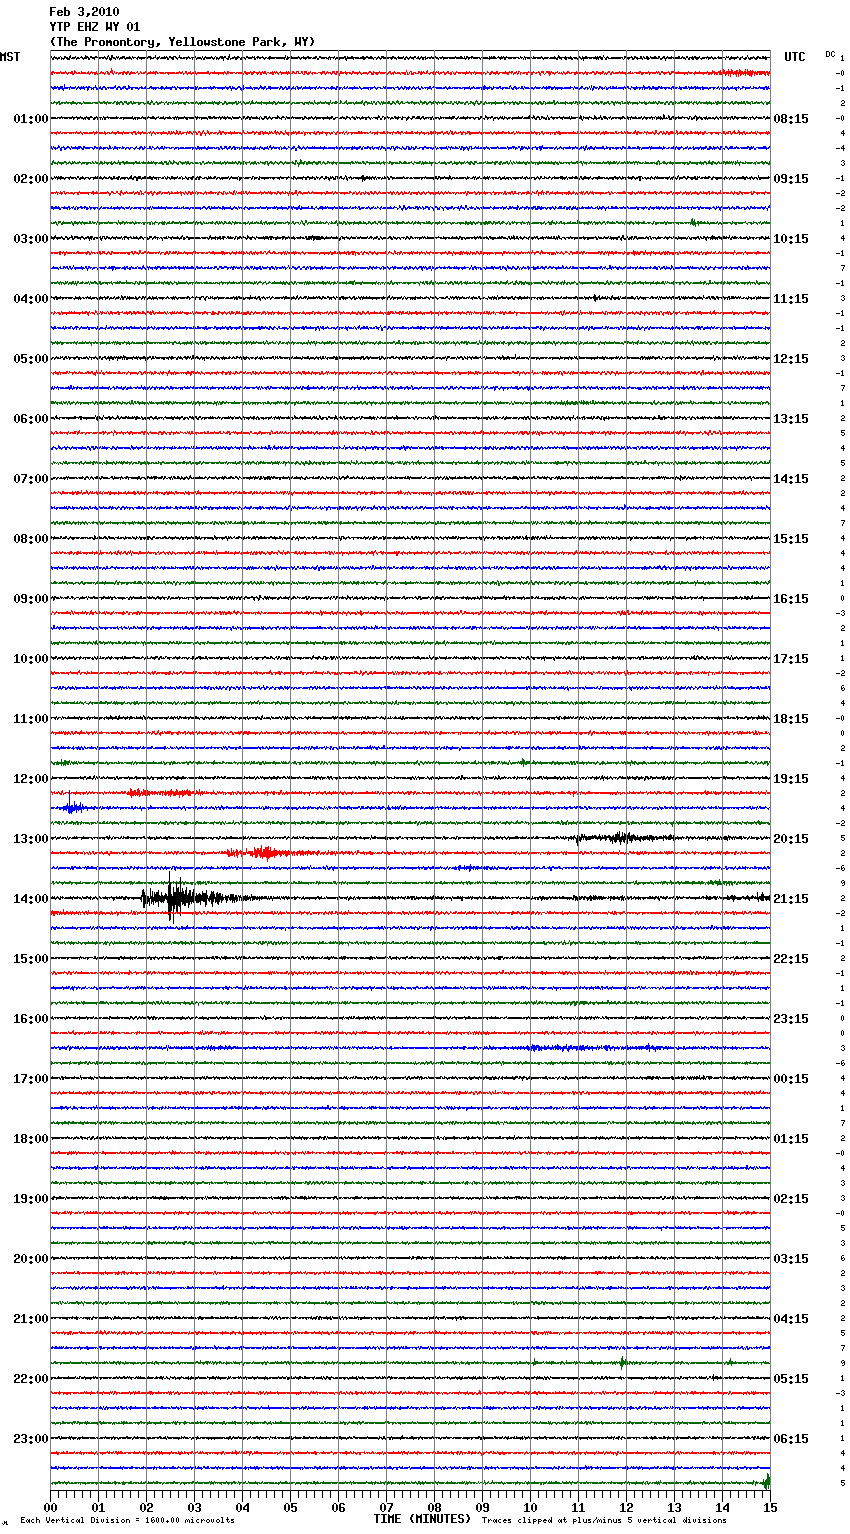Select the 17:00 MST time label
The image size is (850, 1534).
[x=30, y=1079]
